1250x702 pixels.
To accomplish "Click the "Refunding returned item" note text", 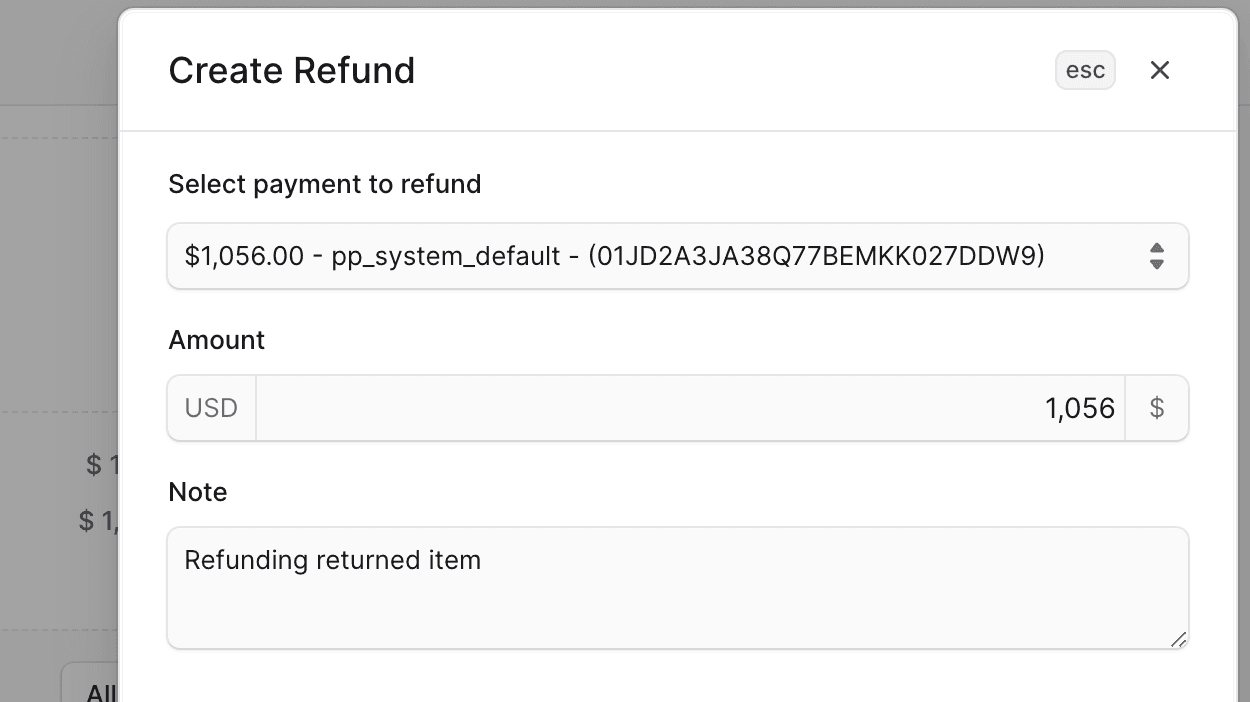I will coord(333,560).
